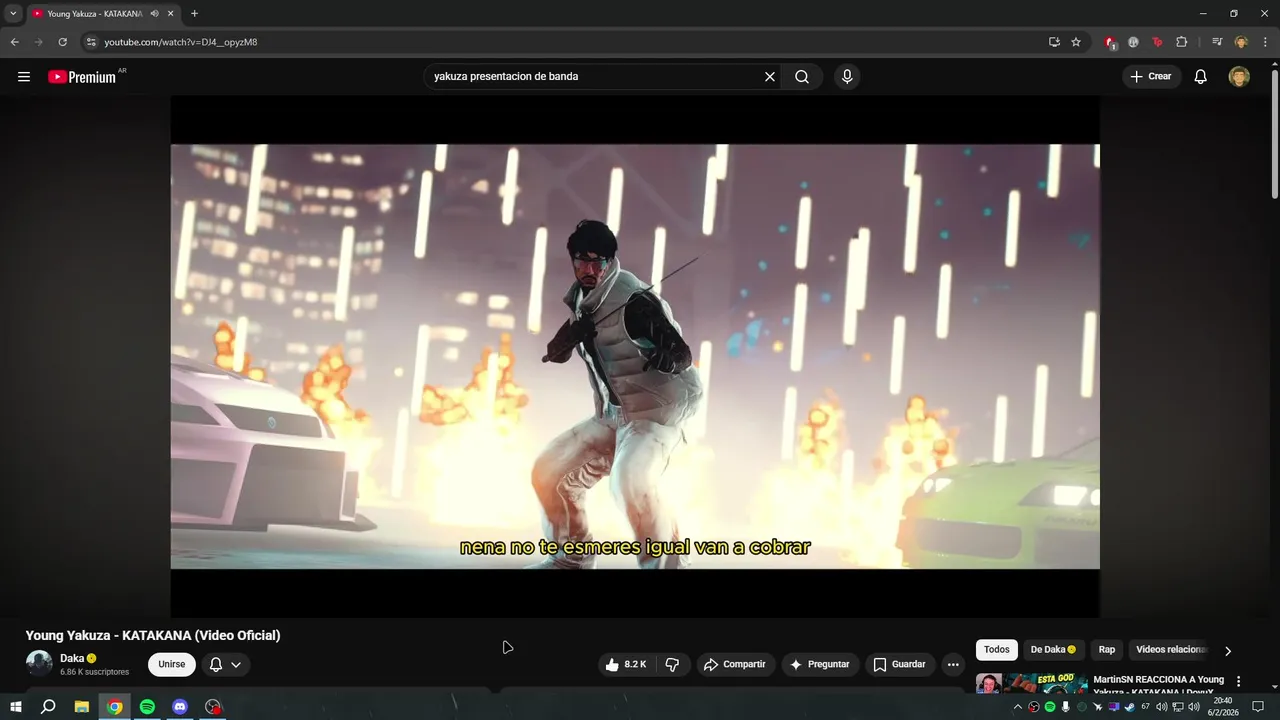Viewport: 1280px width, 720px height.
Task: Open Windows Start menu
Action: (16, 707)
